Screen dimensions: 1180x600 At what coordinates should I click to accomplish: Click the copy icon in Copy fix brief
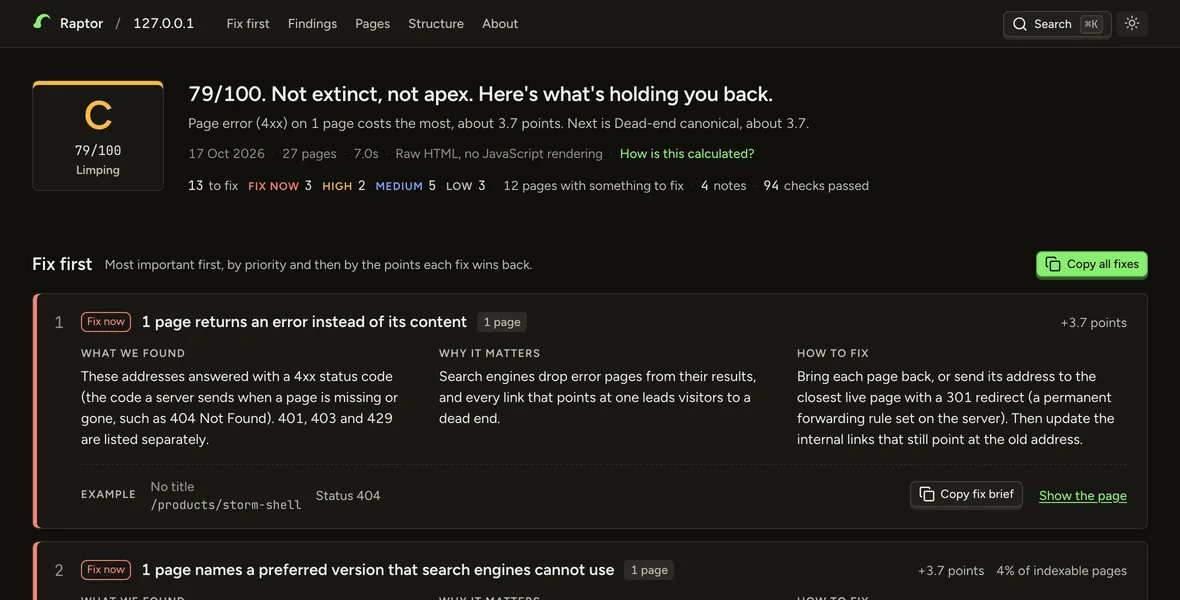point(926,495)
